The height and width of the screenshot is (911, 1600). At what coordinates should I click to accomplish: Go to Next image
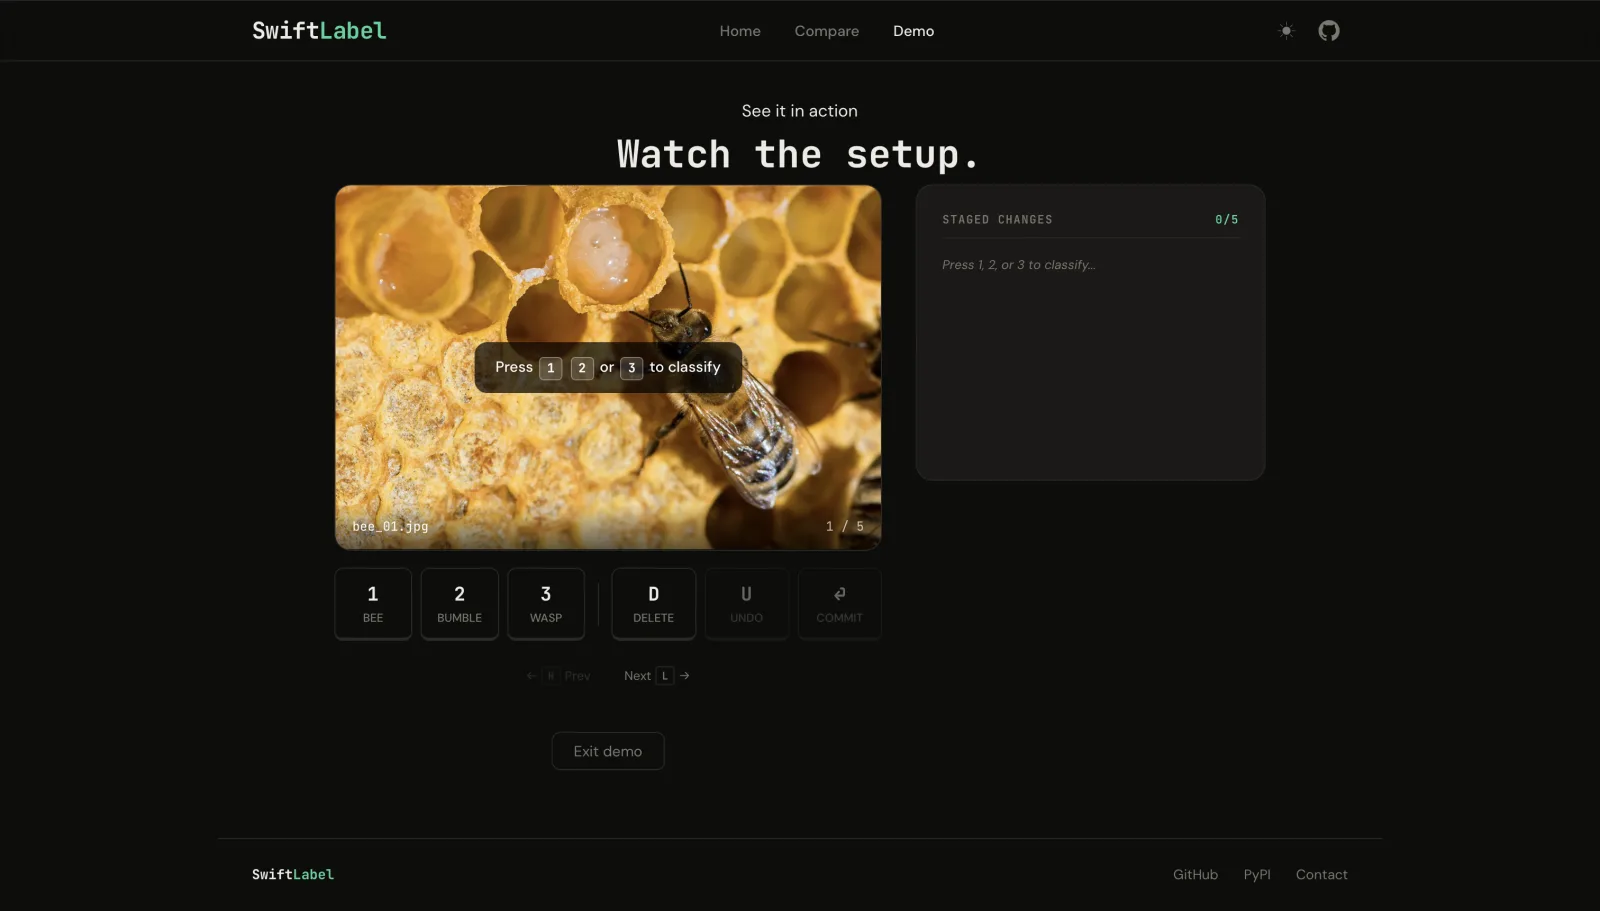(x=657, y=676)
